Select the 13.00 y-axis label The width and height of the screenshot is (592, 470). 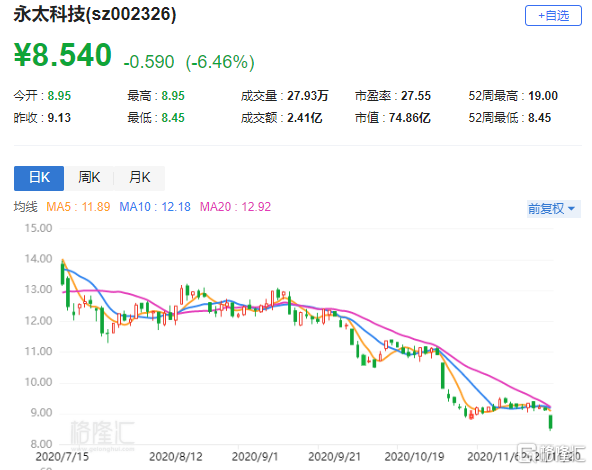pyautogui.click(x=39, y=290)
